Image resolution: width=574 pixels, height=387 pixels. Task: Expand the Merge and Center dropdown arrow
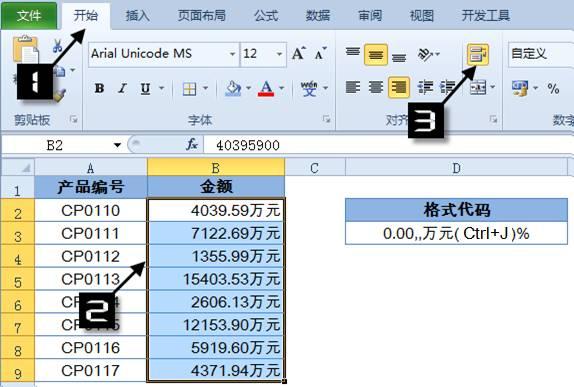point(492,88)
